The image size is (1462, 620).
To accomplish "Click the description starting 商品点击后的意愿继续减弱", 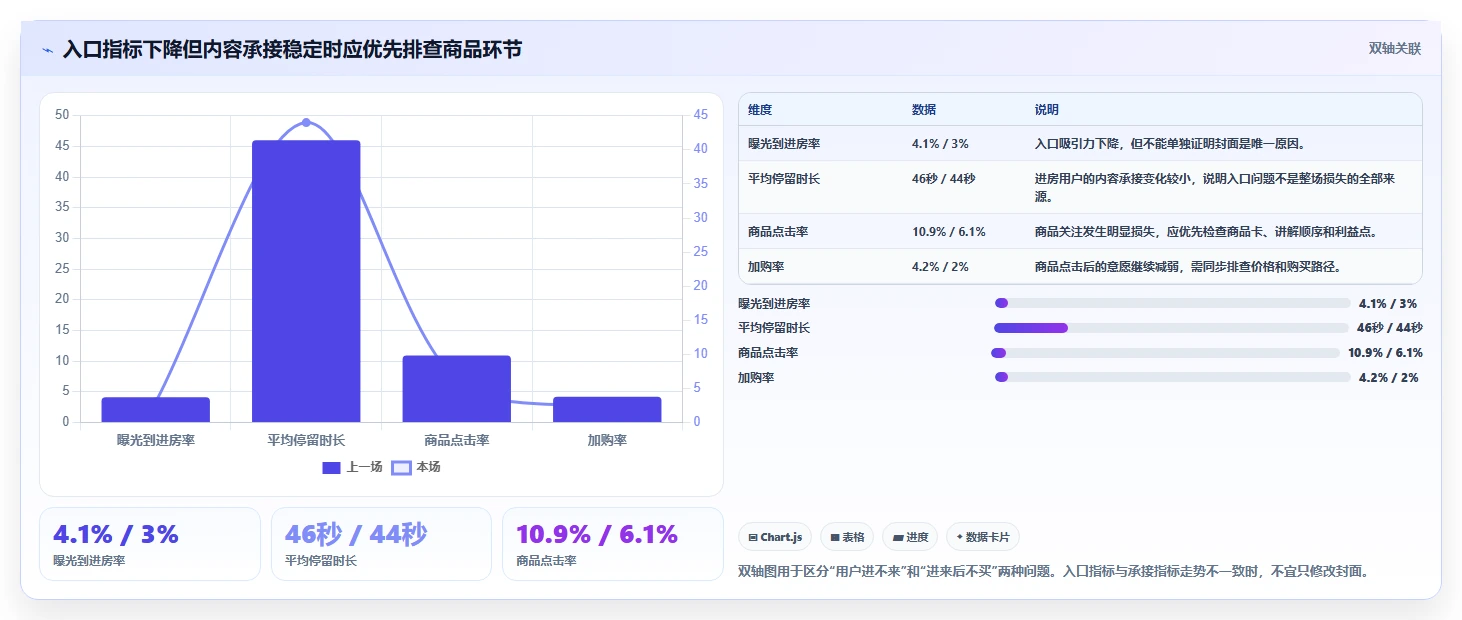I will click(1187, 267).
